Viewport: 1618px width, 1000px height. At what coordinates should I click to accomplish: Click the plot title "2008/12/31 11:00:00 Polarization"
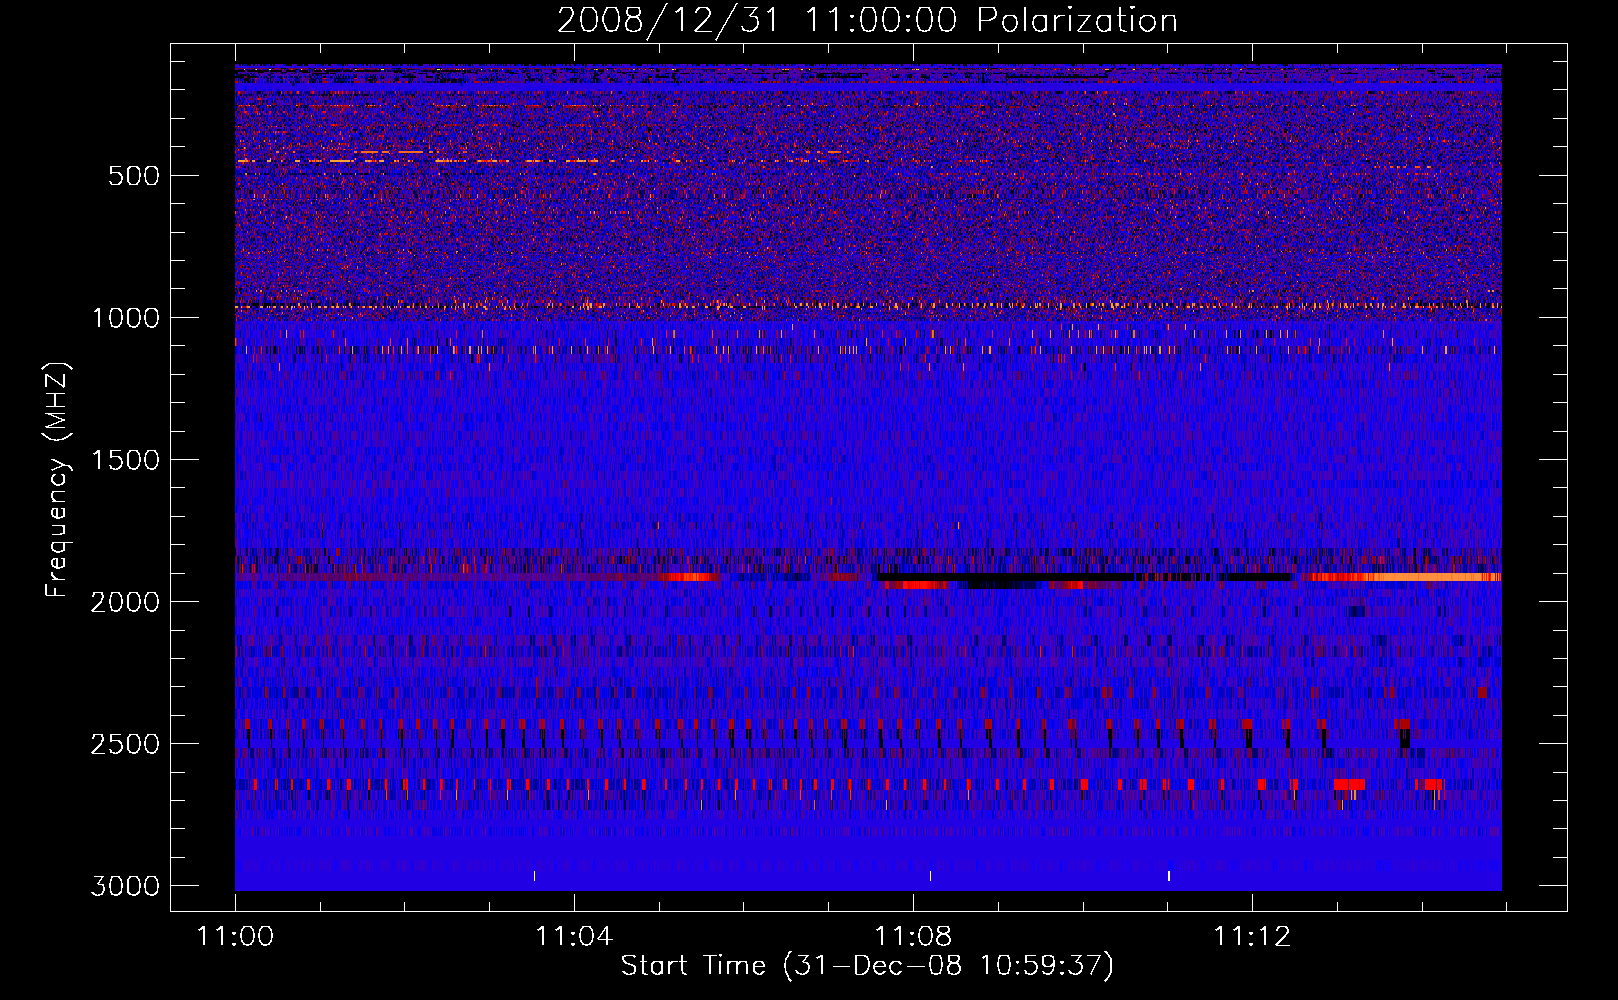pos(867,21)
